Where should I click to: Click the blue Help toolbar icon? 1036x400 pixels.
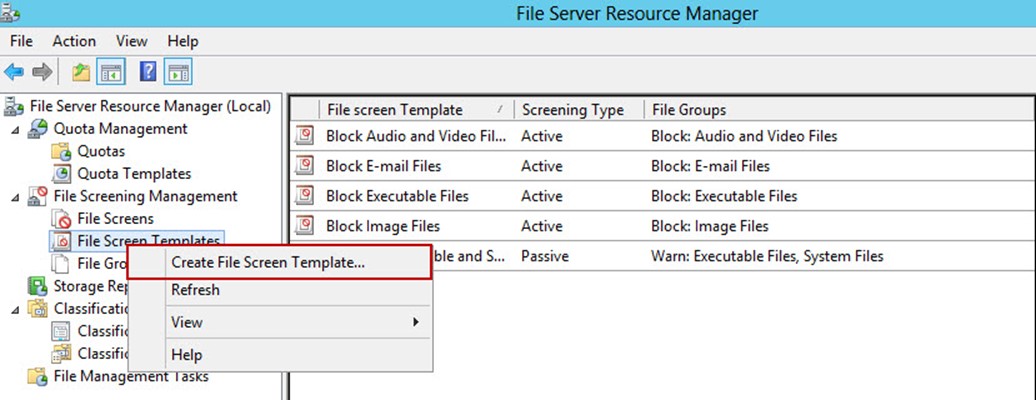pyautogui.click(x=148, y=72)
